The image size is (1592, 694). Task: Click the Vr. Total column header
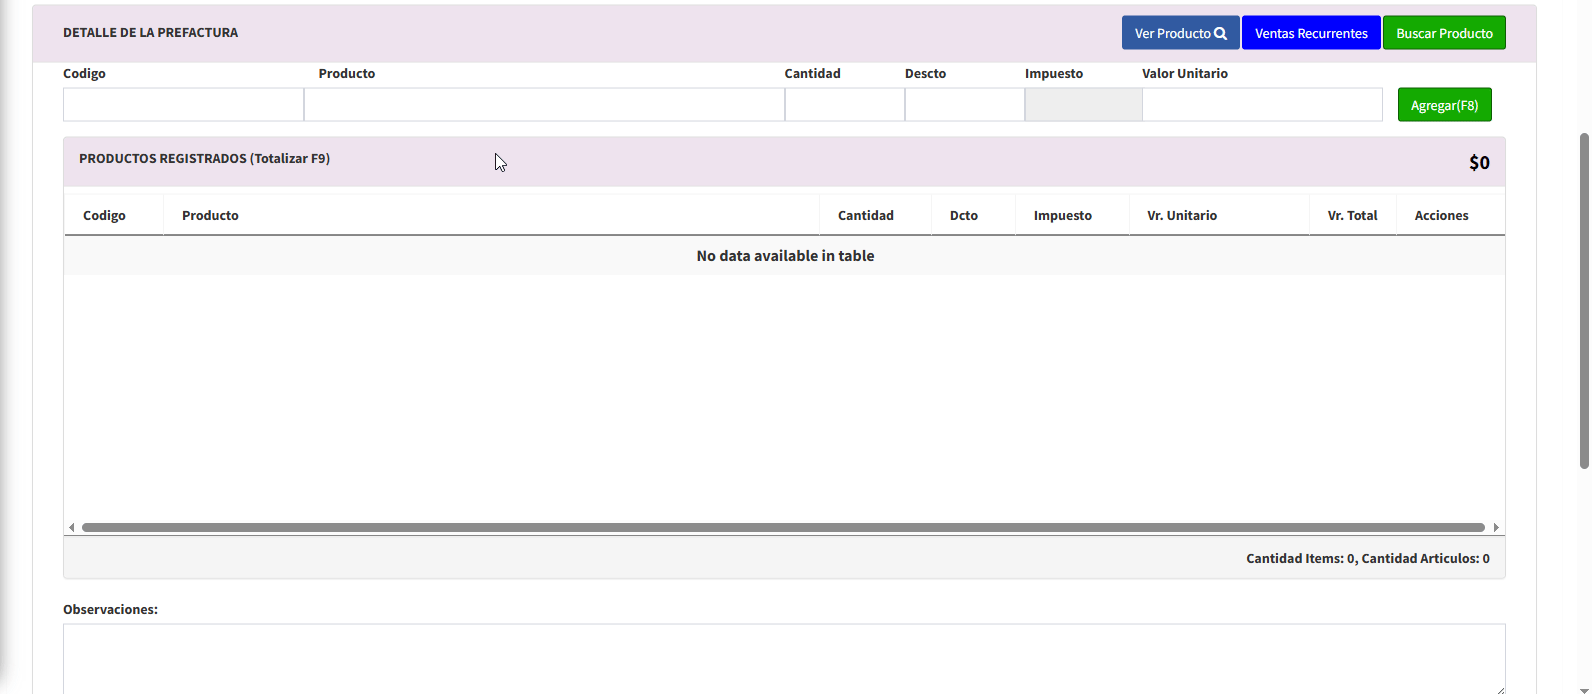[1352, 215]
